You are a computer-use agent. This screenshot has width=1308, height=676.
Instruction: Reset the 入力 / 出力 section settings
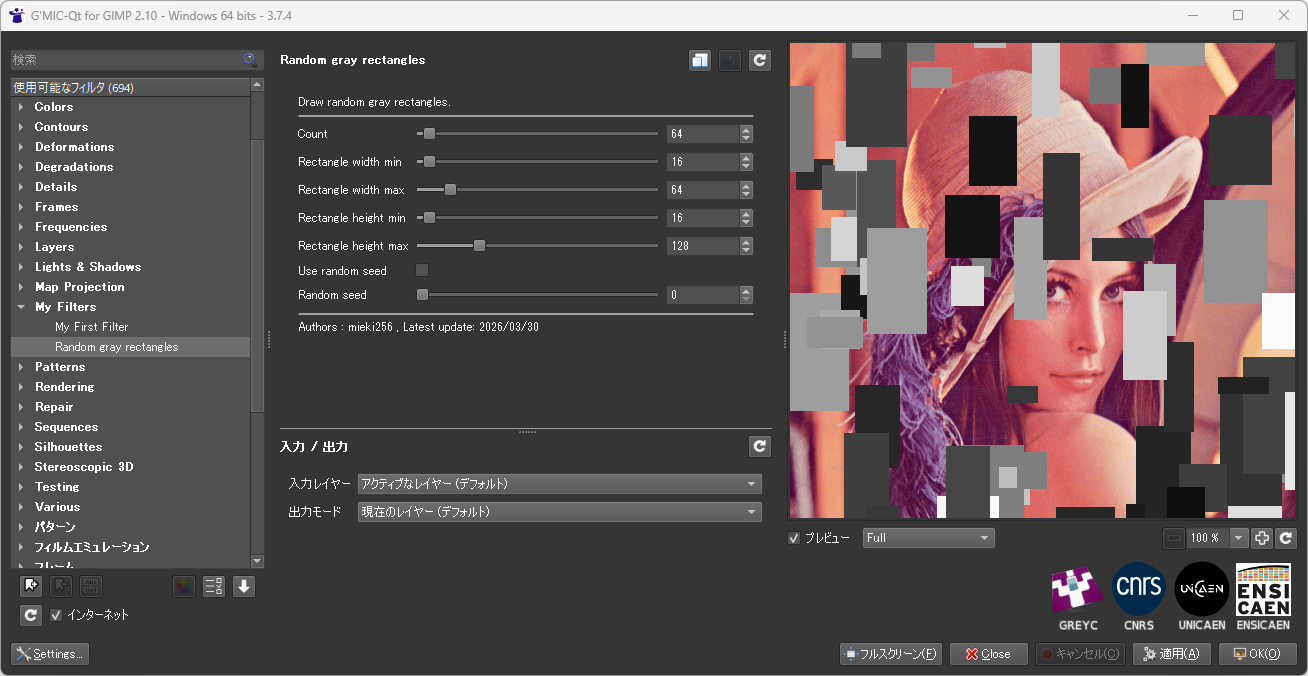[760, 447]
